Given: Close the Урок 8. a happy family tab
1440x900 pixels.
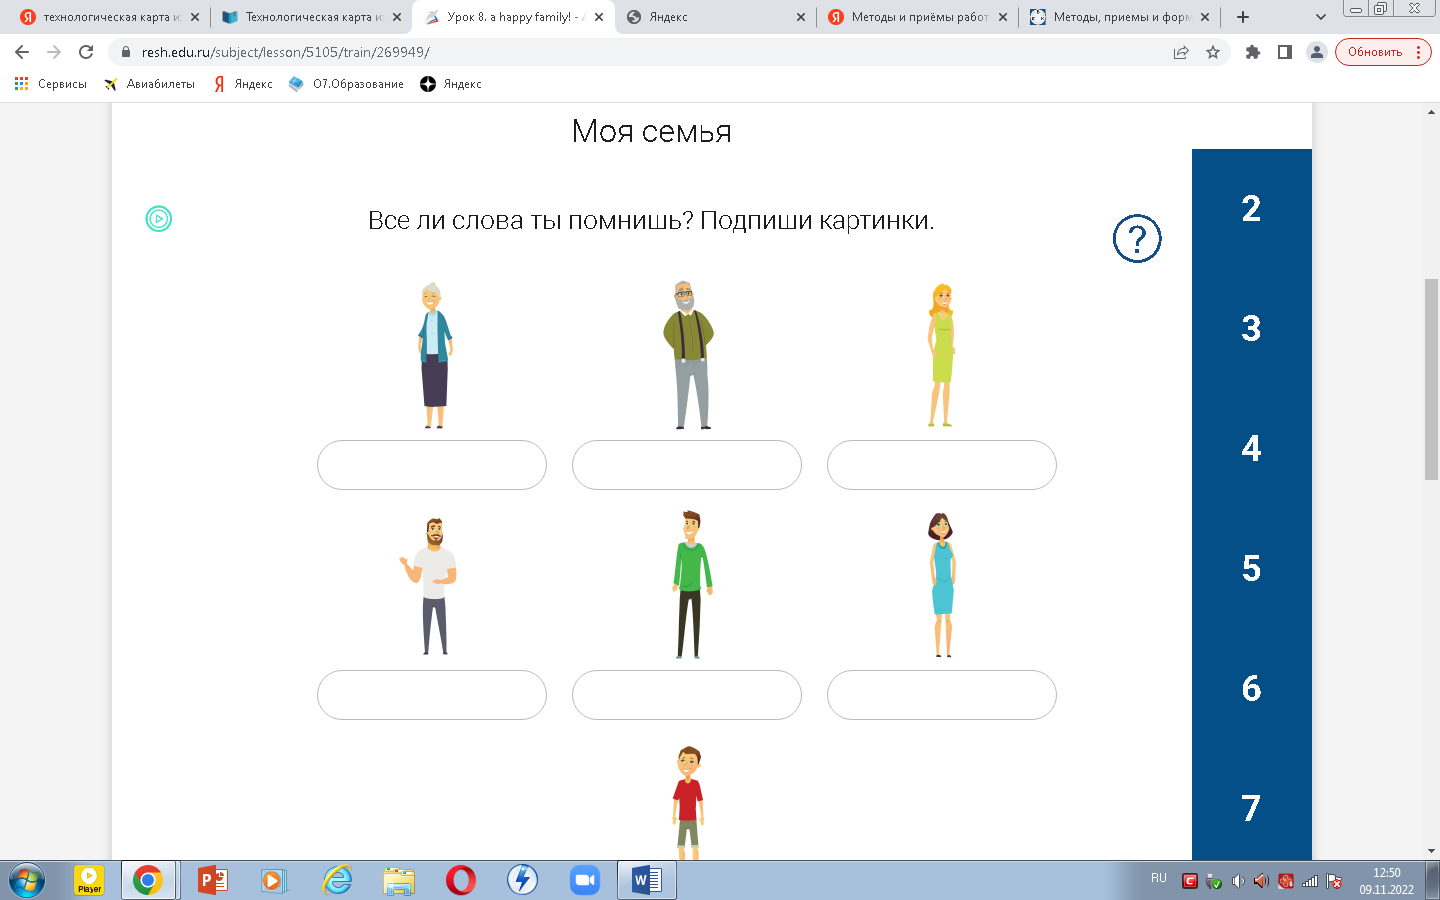Looking at the screenshot, I should (599, 17).
